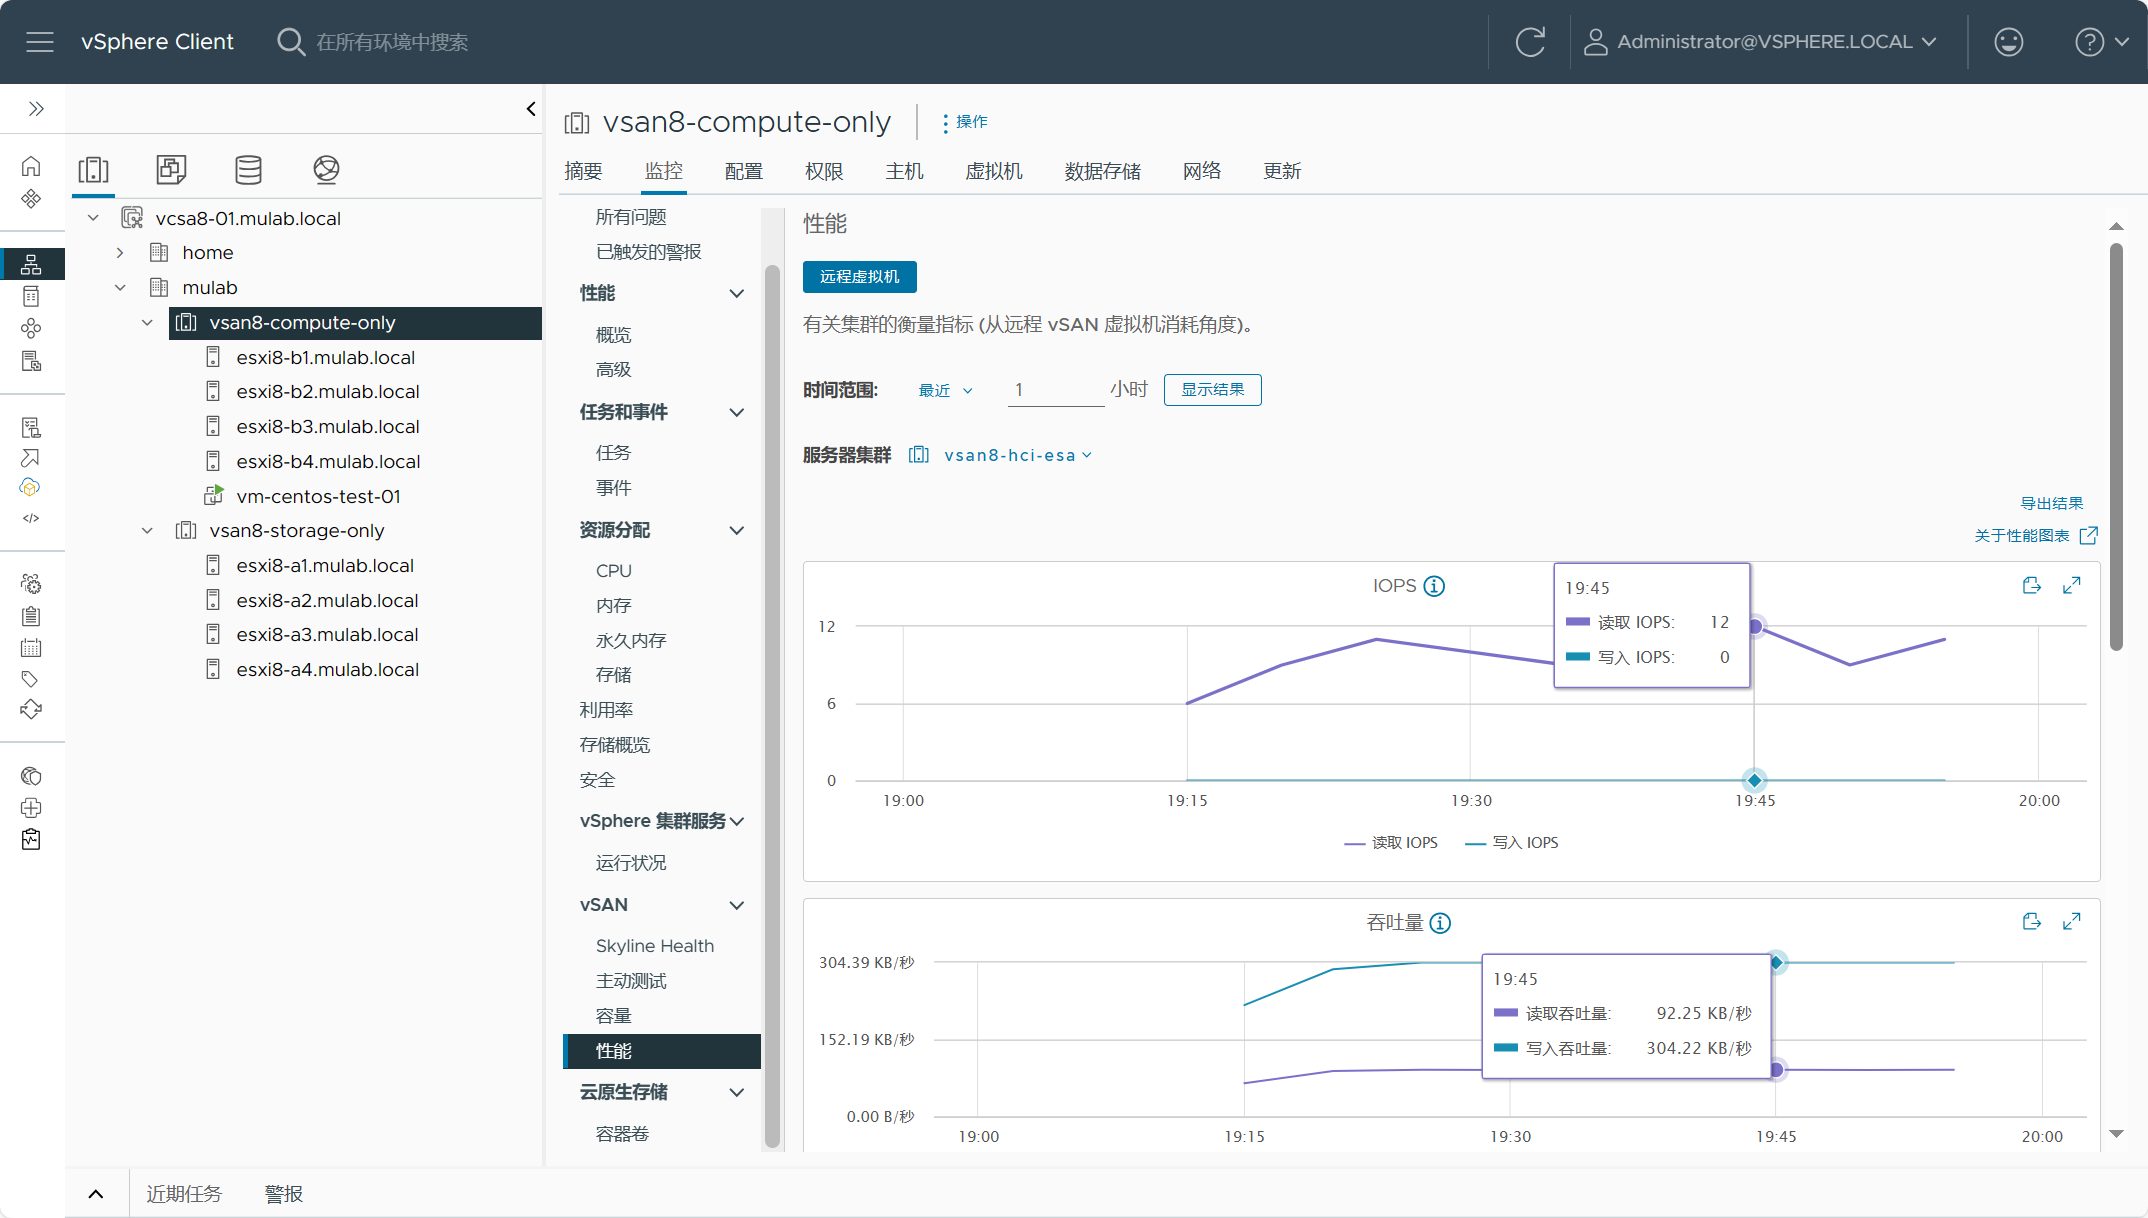Refresh the vSphere Client view
Screen dimensions: 2148x1218
[x=1530, y=42]
